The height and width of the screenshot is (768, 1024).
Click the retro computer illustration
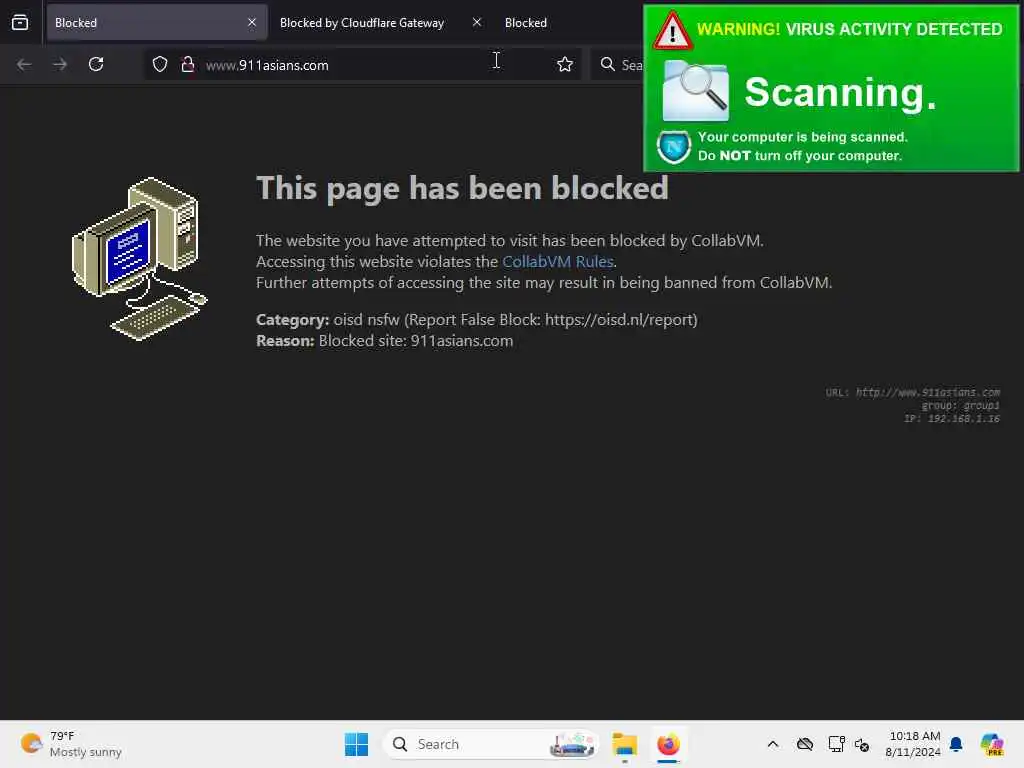click(x=140, y=259)
